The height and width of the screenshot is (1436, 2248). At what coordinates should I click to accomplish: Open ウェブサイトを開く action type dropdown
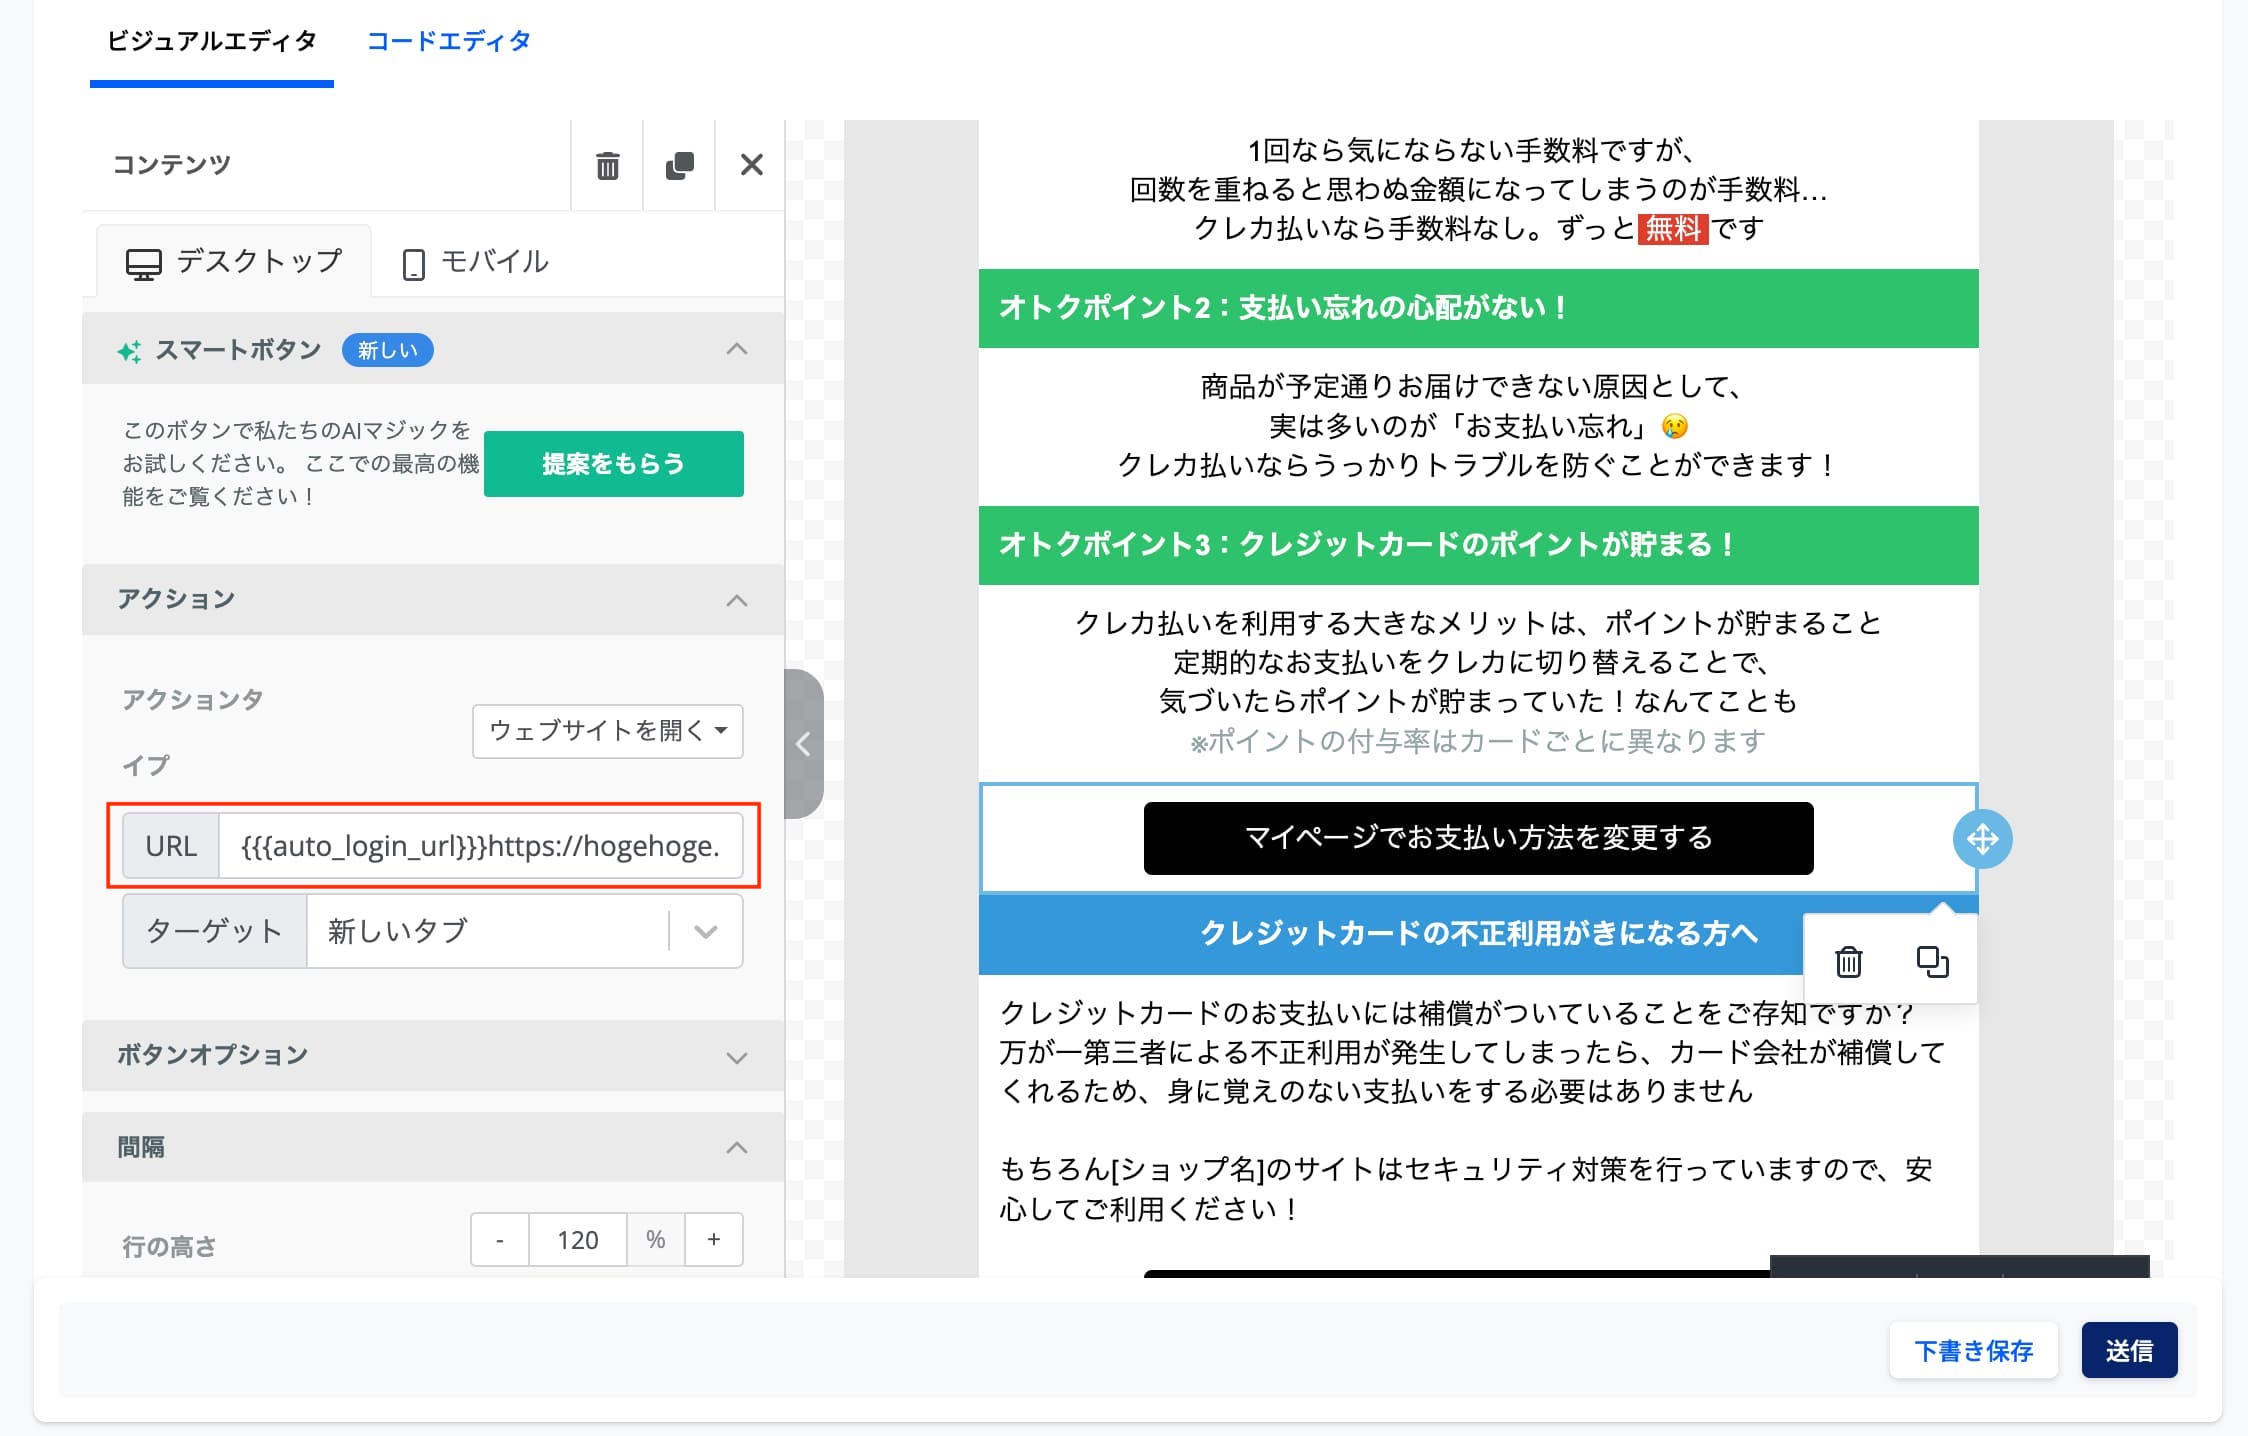click(x=607, y=731)
